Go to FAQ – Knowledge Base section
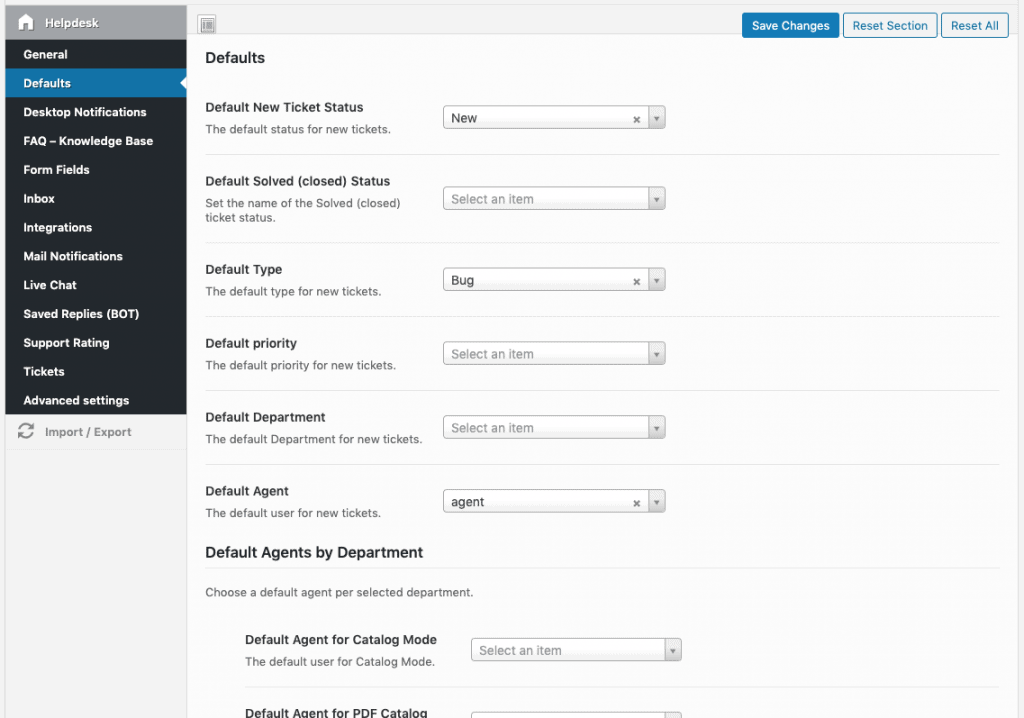The height and width of the screenshot is (718, 1024). coord(88,141)
